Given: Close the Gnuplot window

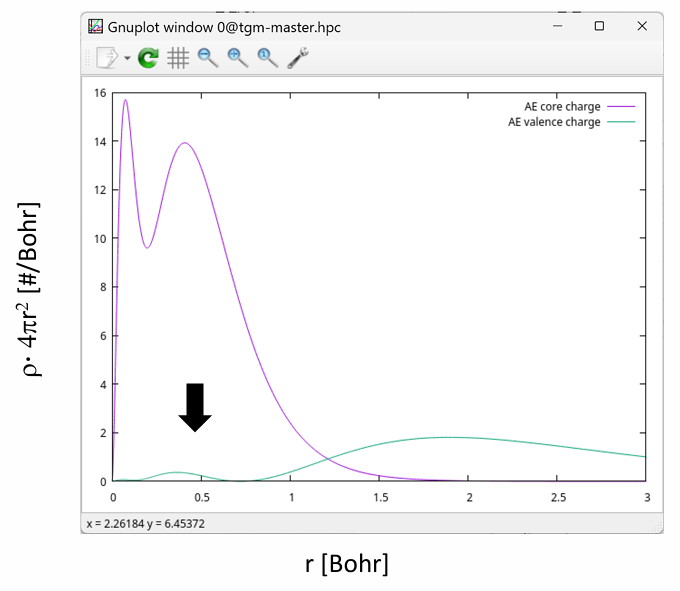Looking at the screenshot, I should pyautogui.click(x=641, y=27).
